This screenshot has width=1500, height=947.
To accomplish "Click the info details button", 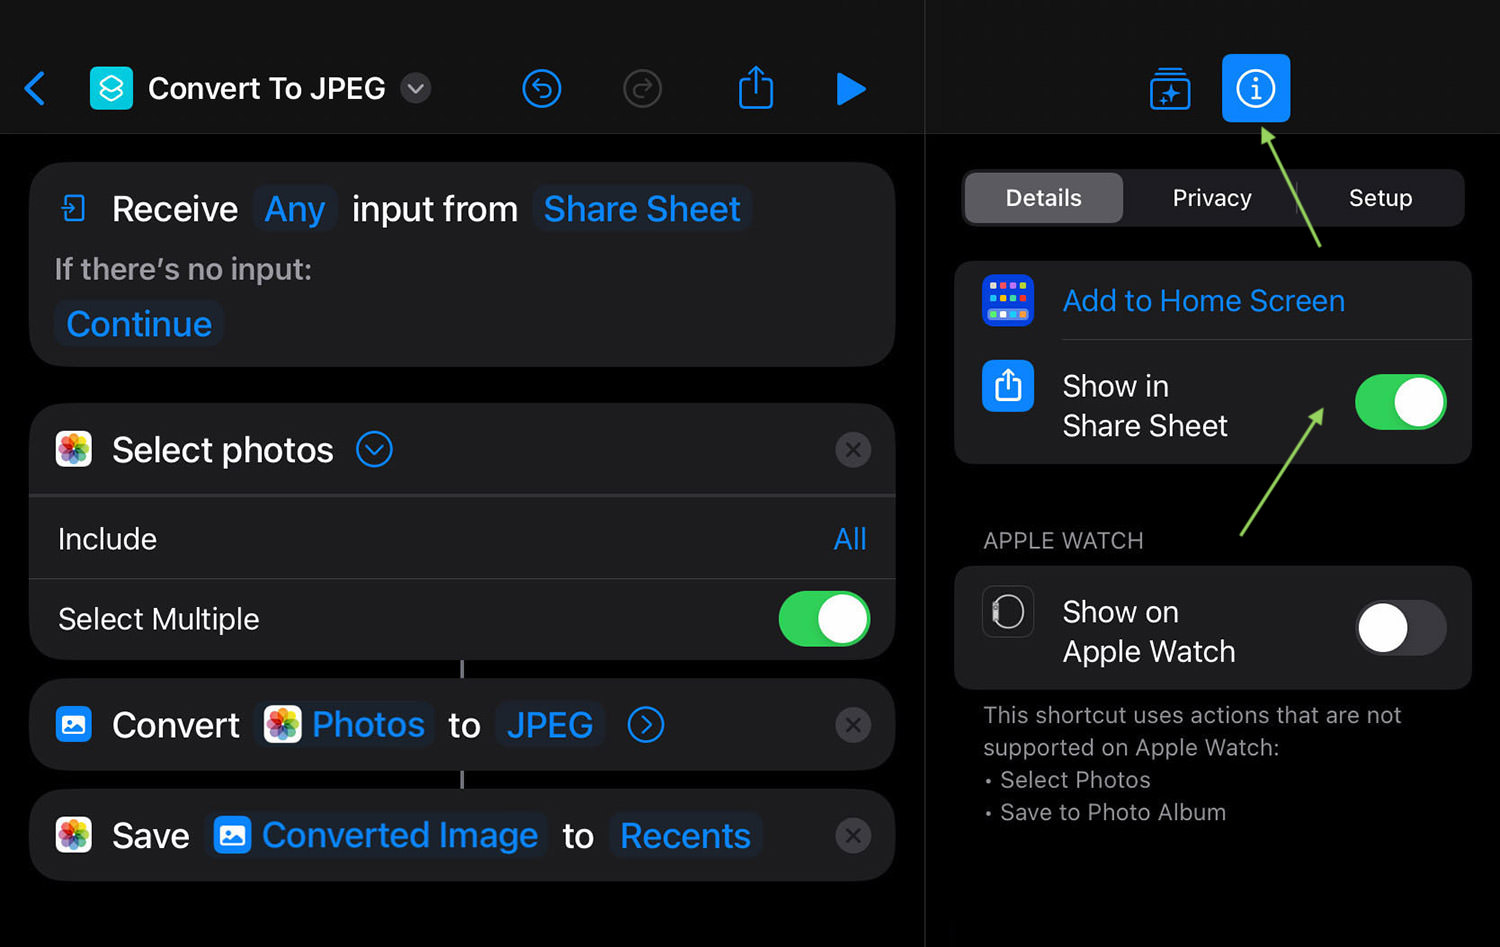I will [1256, 88].
